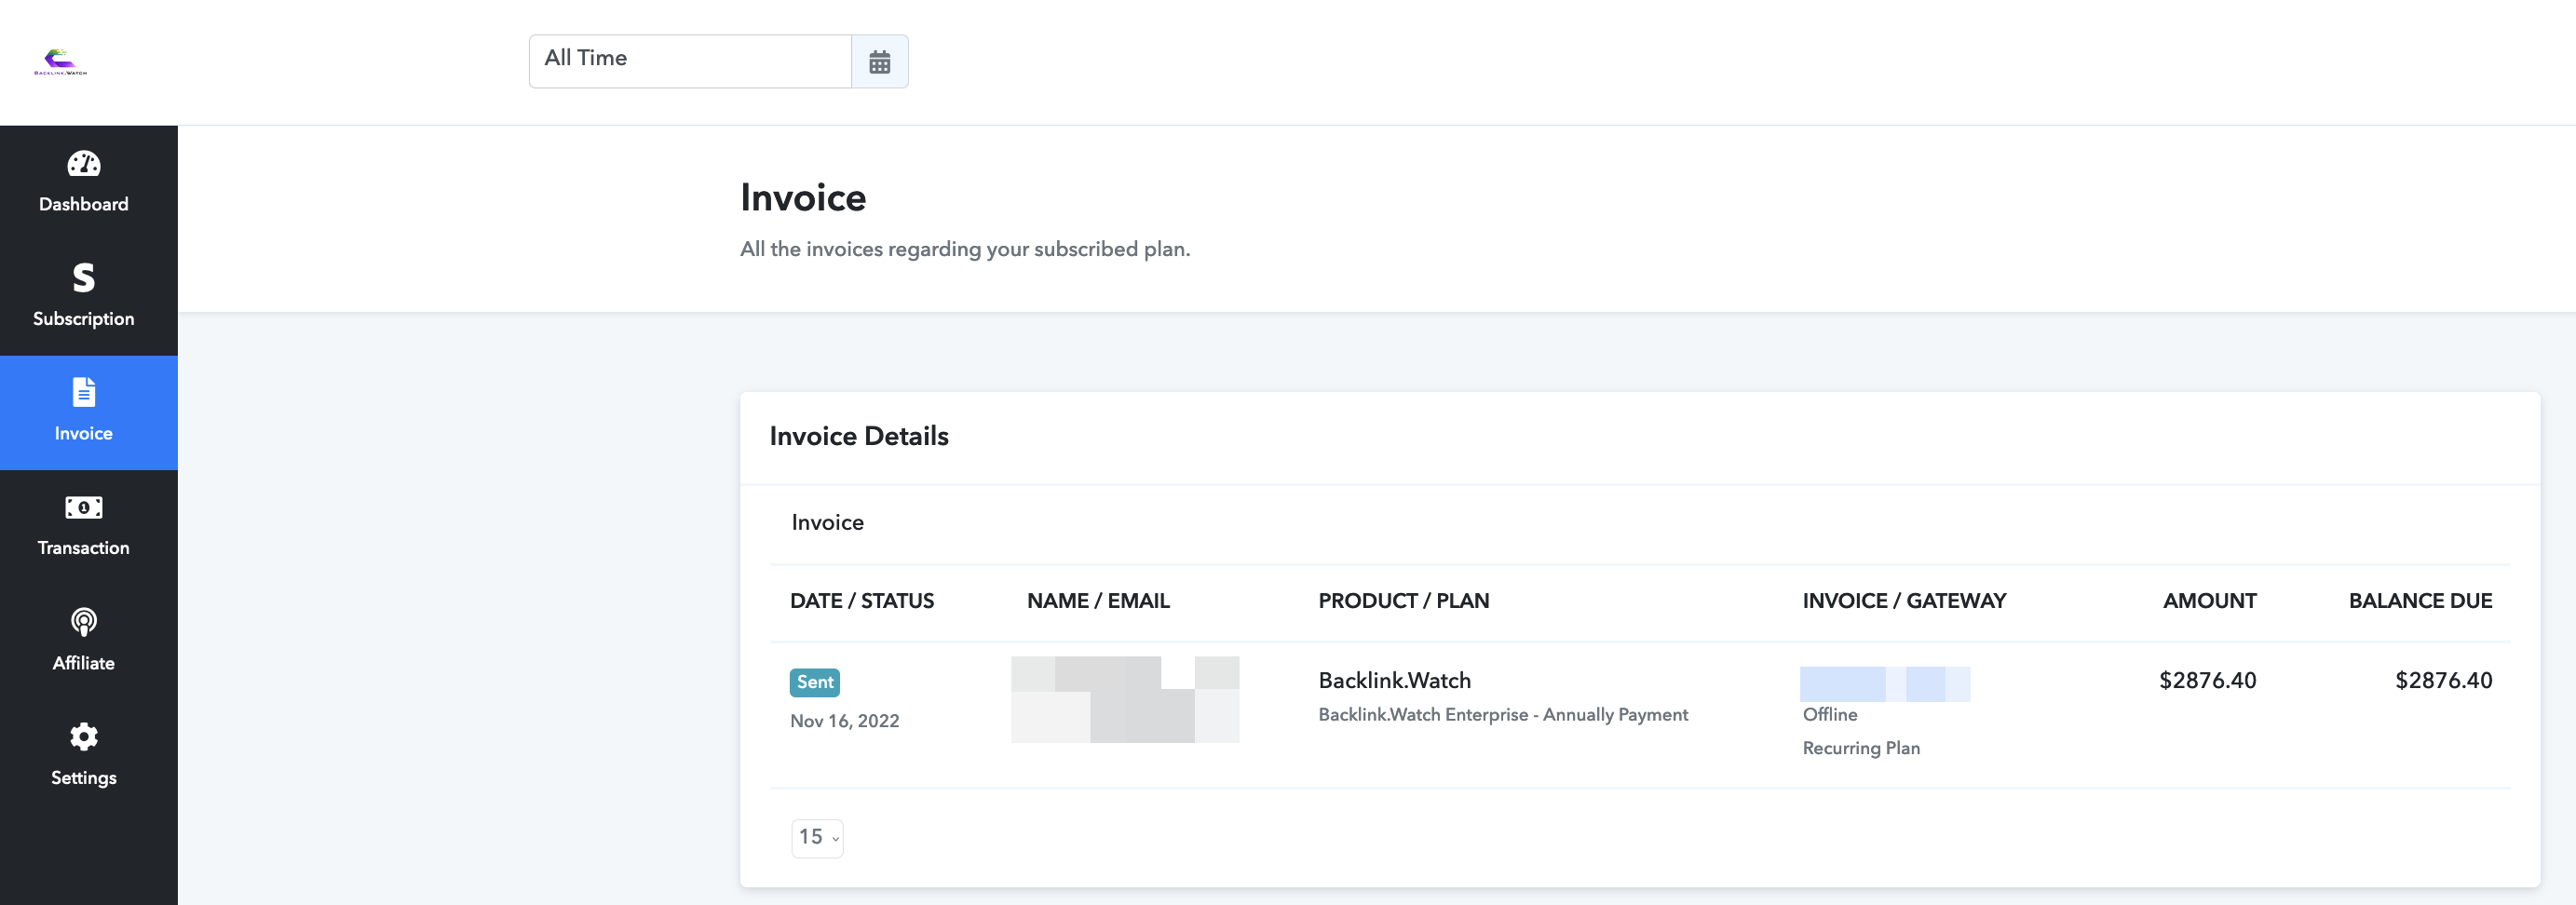The height and width of the screenshot is (905, 2576).
Task: Click the AMOUNT column header
Action: (2209, 601)
